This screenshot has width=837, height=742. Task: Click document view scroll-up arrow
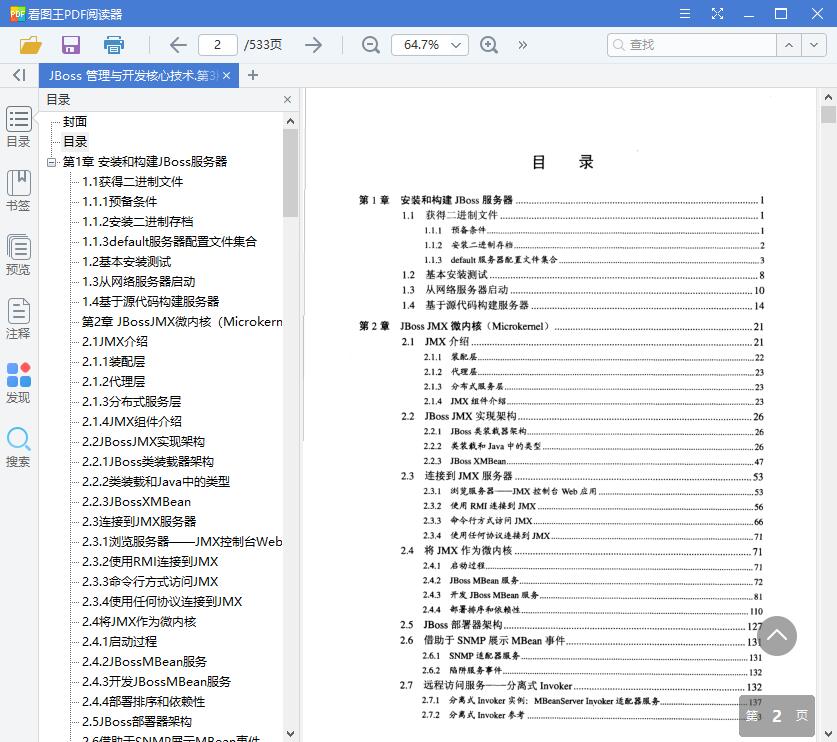[828, 97]
